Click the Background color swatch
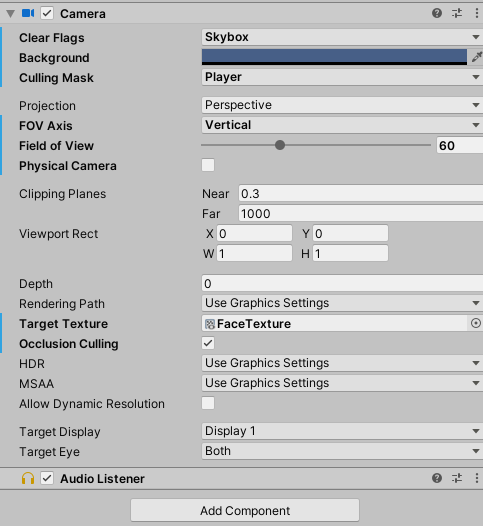This screenshot has height=526, width=483. click(x=334, y=57)
